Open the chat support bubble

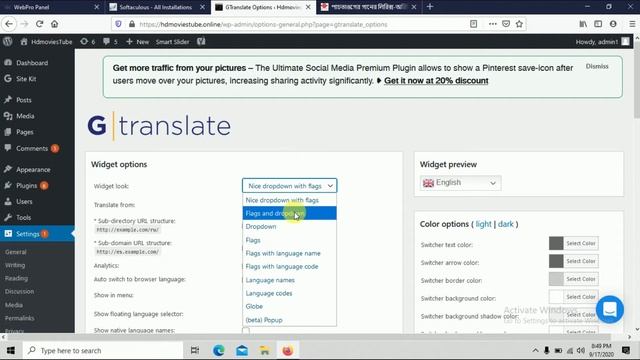(609, 309)
